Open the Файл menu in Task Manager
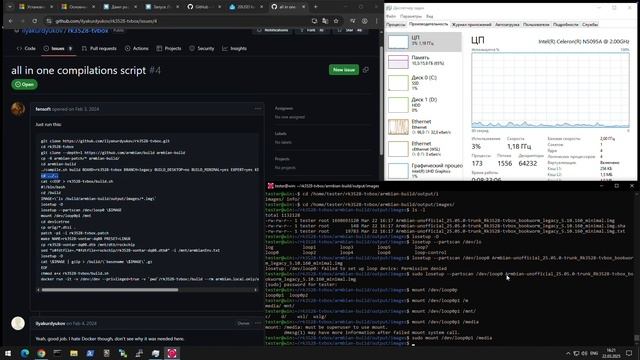The image size is (640, 360). coord(391,16)
